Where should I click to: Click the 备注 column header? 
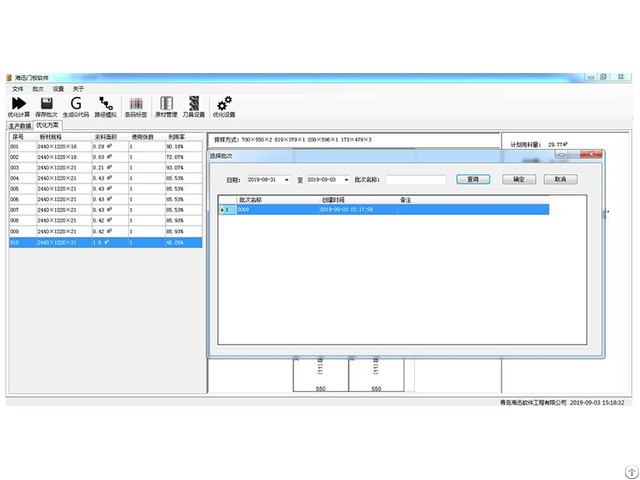(405, 200)
